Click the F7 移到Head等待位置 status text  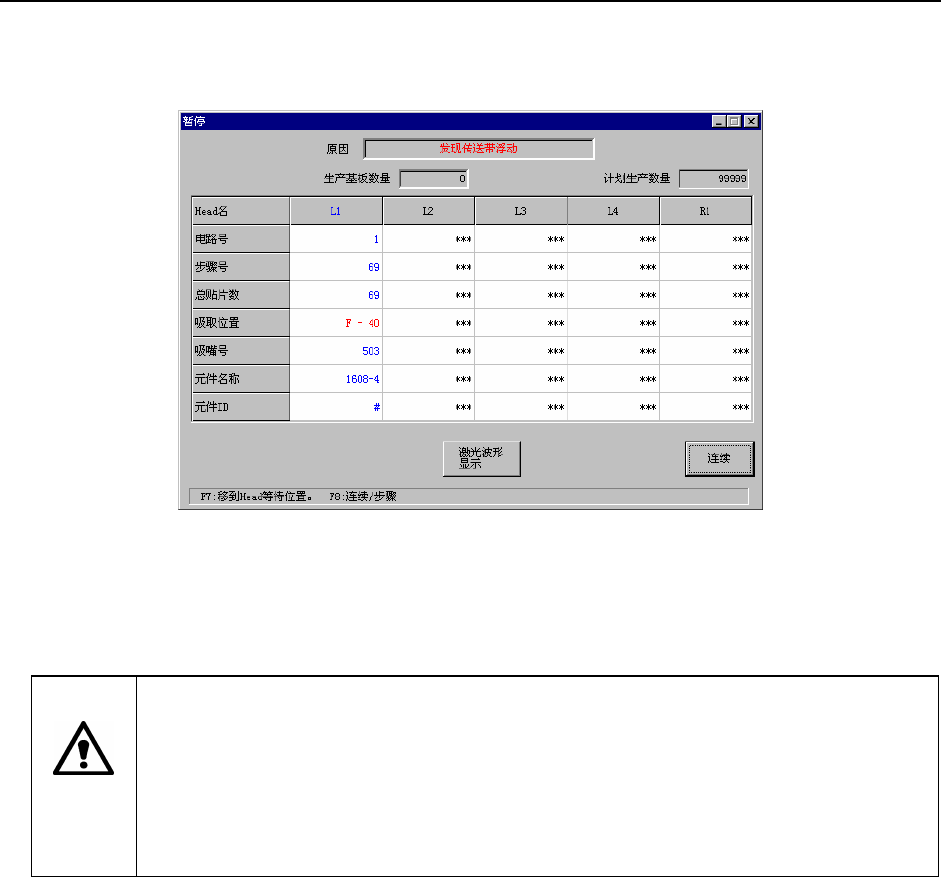(x=256, y=496)
